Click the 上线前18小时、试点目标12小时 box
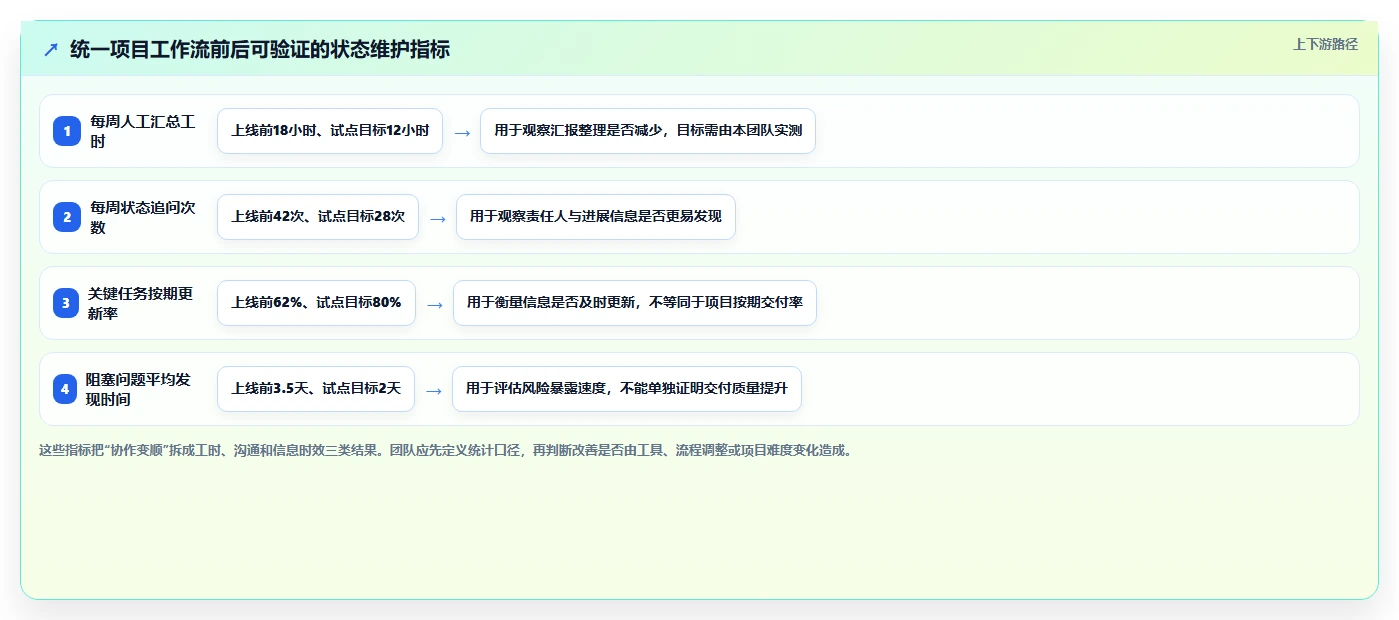1399x620 pixels. pos(330,131)
